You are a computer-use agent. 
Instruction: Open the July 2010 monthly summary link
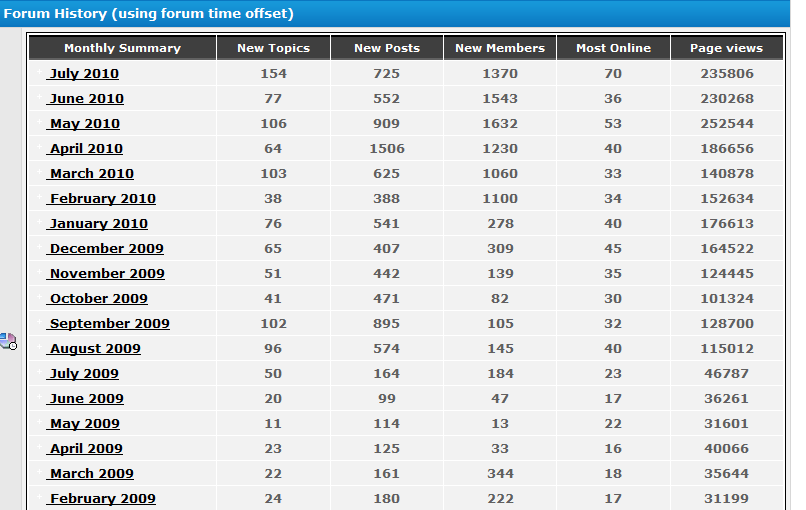click(x=83, y=74)
